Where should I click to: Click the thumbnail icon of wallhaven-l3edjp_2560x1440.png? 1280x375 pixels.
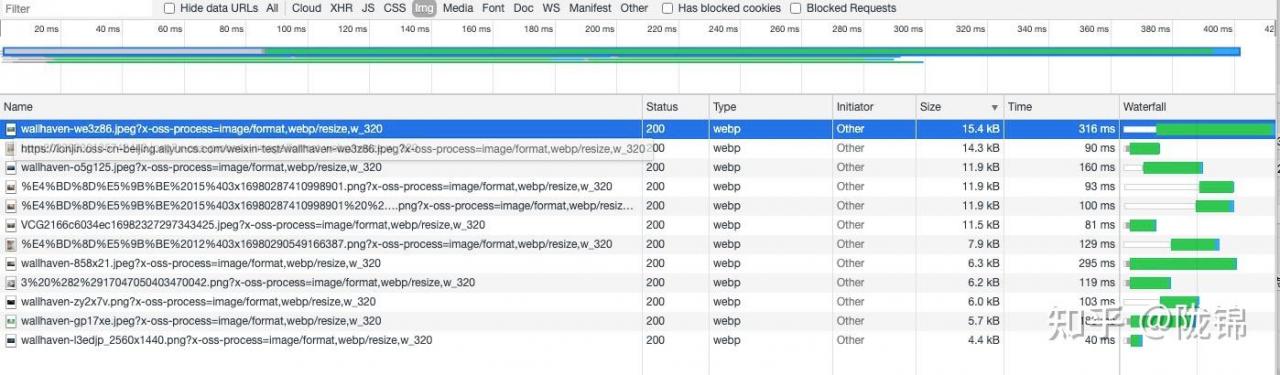(x=11, y=340)
